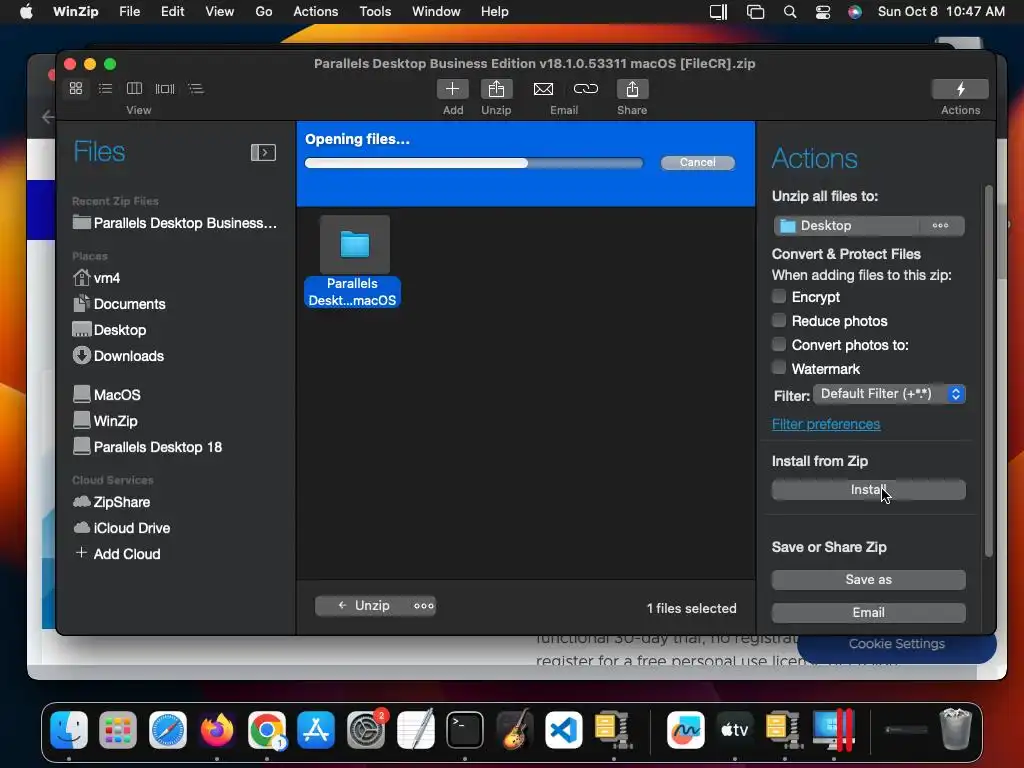Open Launchpad from the Dock
The height and width of the screenshot is (768, 1024).
[118, 729]
